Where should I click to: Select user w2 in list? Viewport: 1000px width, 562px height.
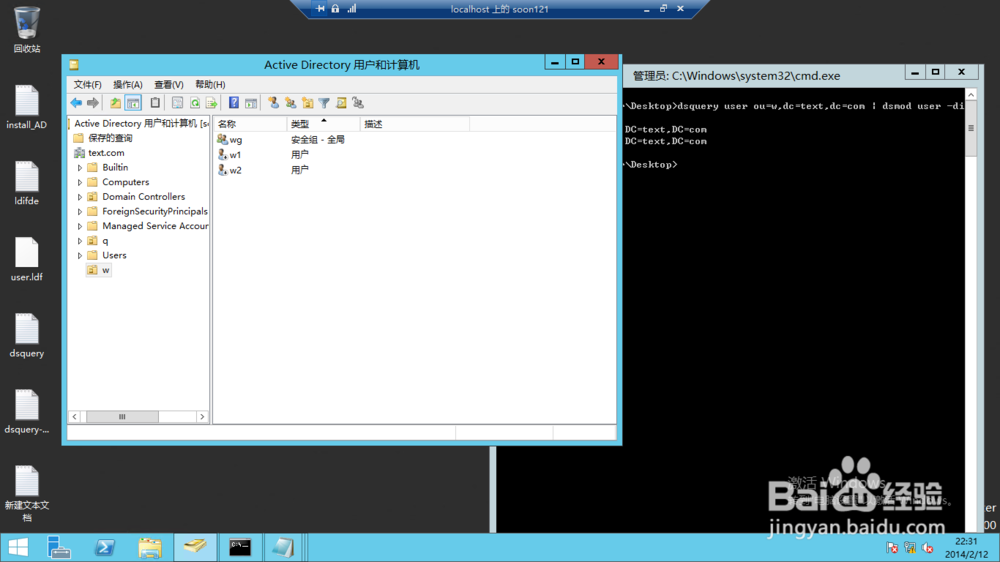(x=235, y=170)
